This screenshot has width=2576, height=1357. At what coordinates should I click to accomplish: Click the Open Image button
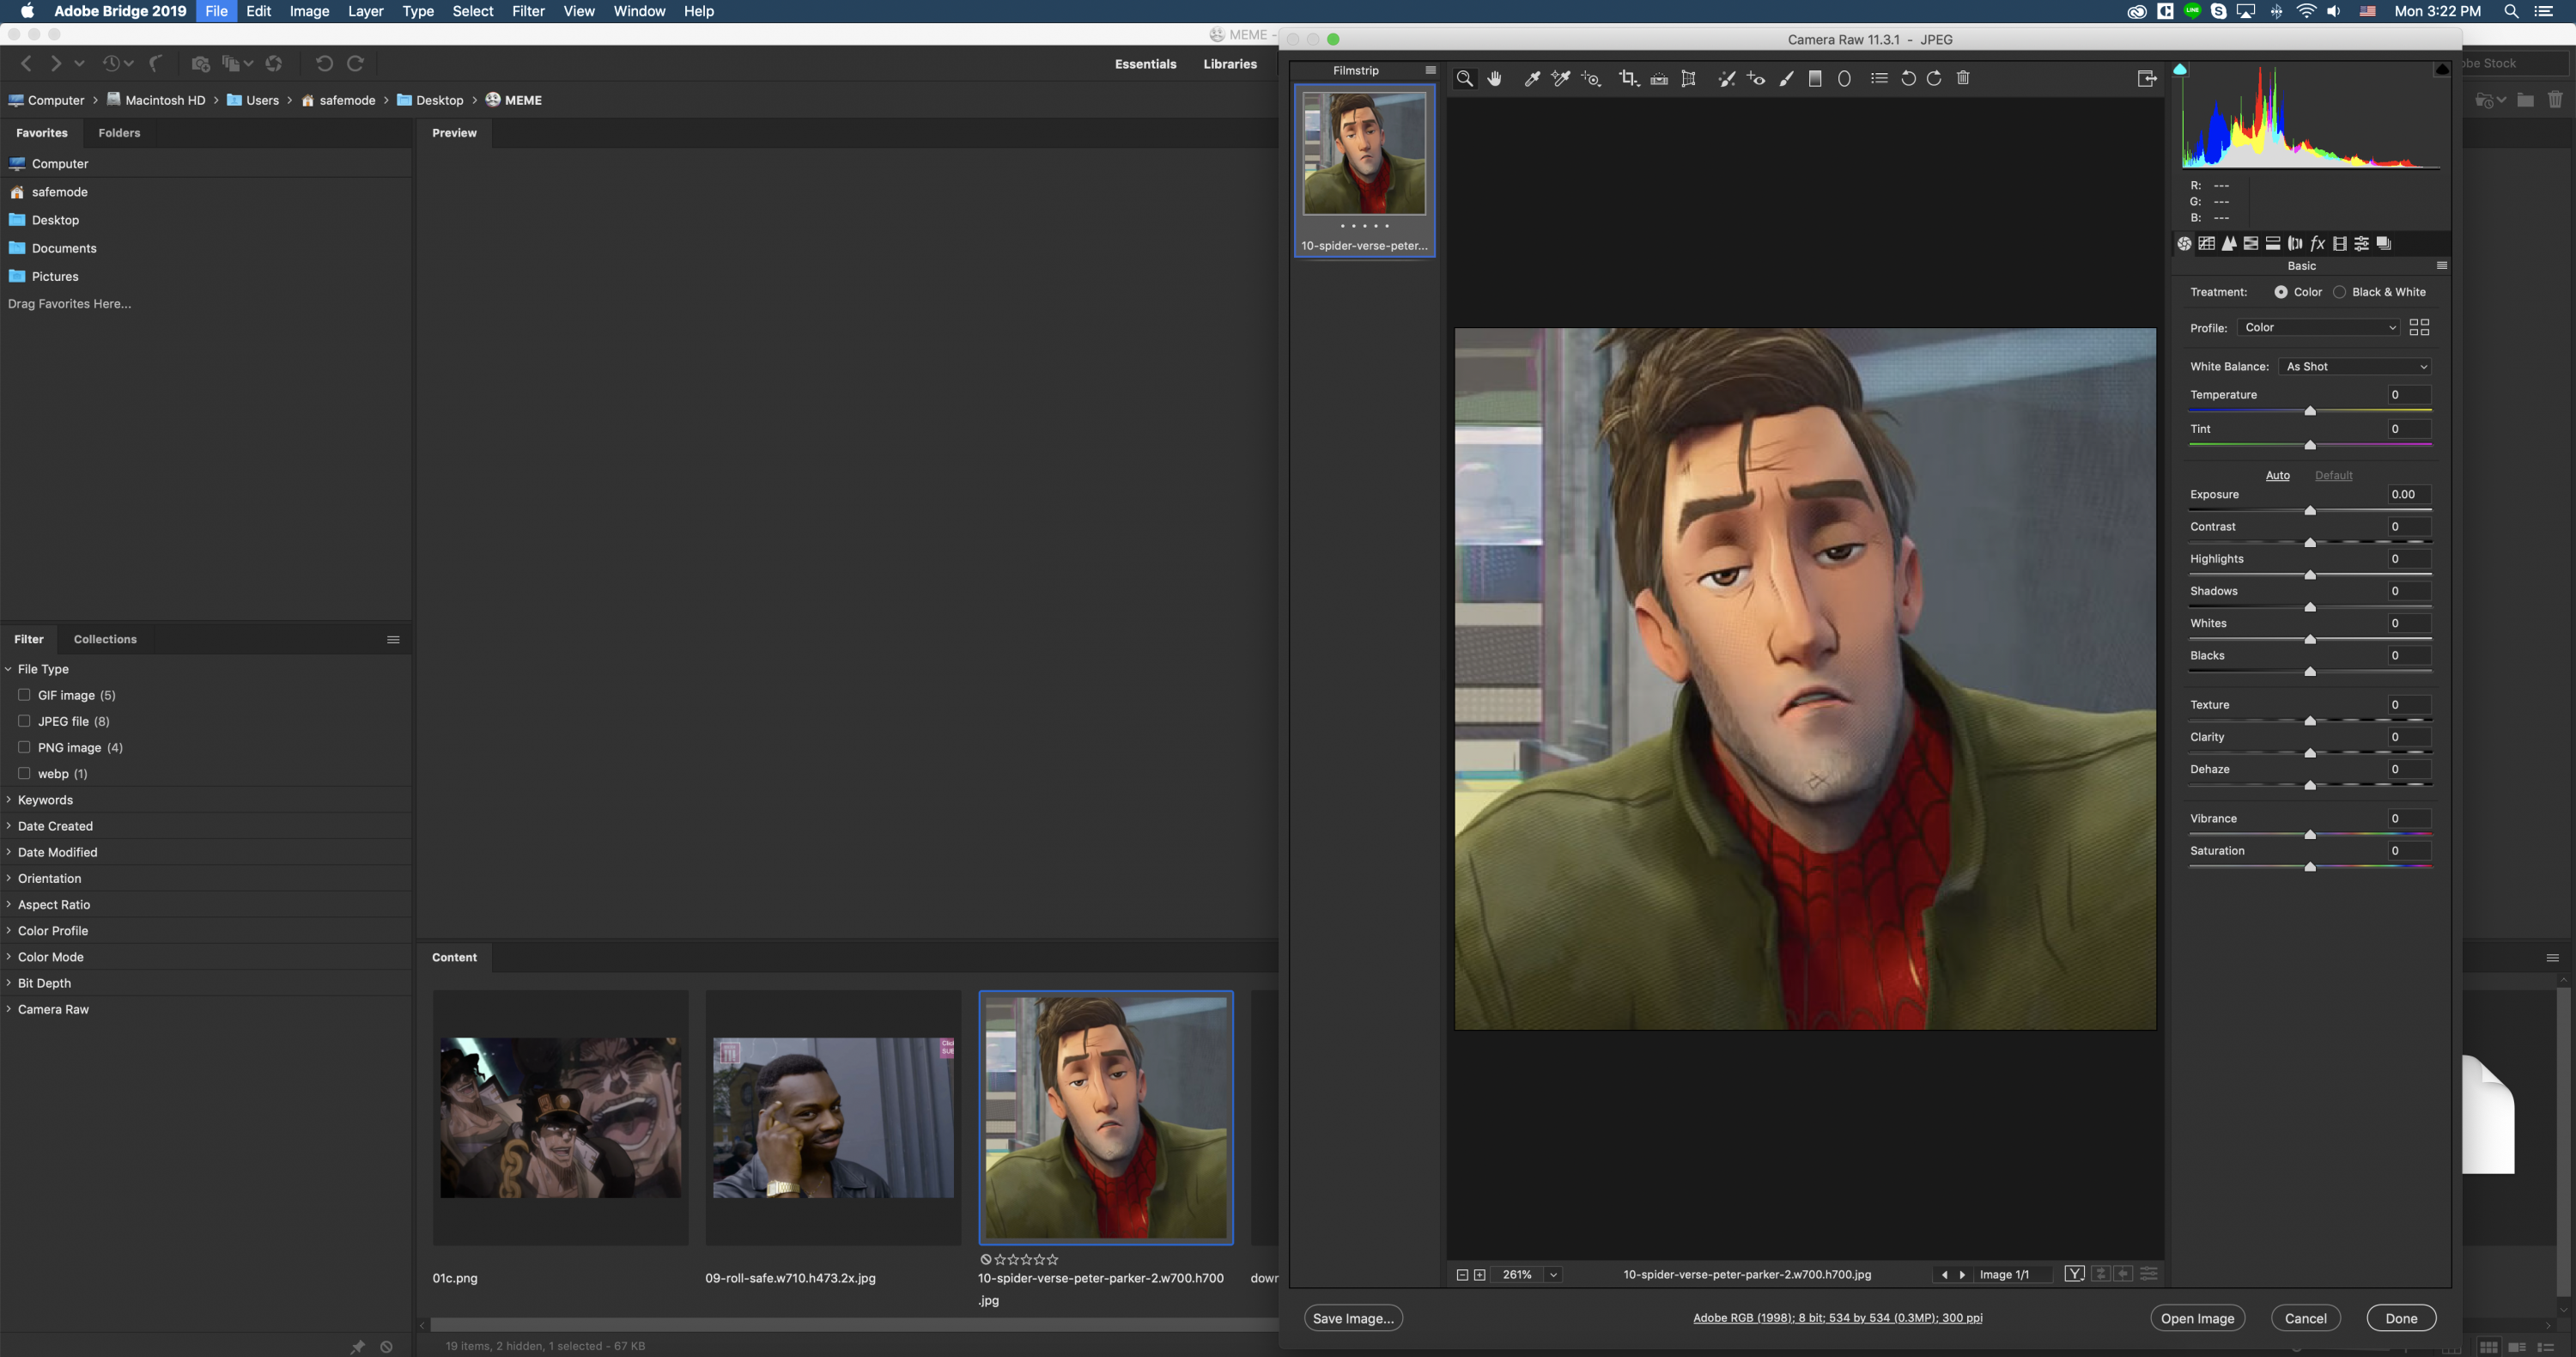tap(2197, 1318)
